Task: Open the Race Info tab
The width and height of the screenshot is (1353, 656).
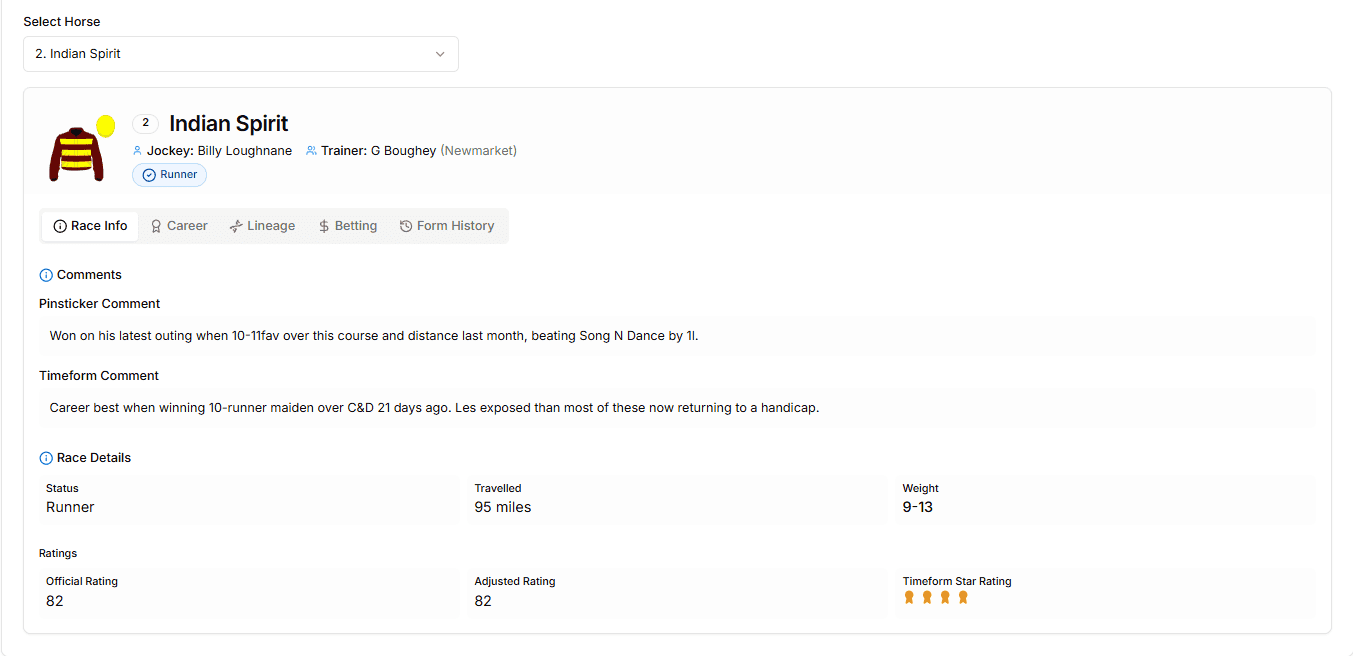Action: coord(90,226)
